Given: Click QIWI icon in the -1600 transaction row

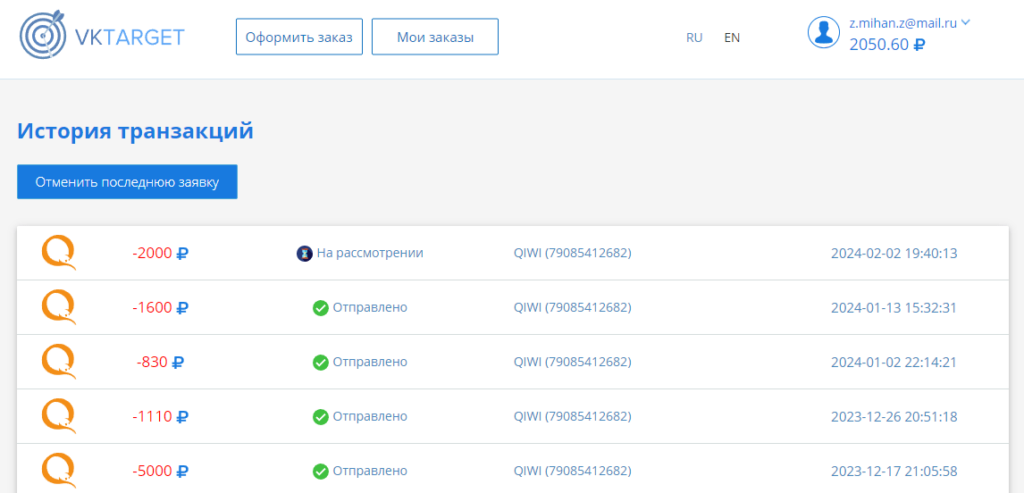Looking at the screenshot, I should click(x=59, y=307).
